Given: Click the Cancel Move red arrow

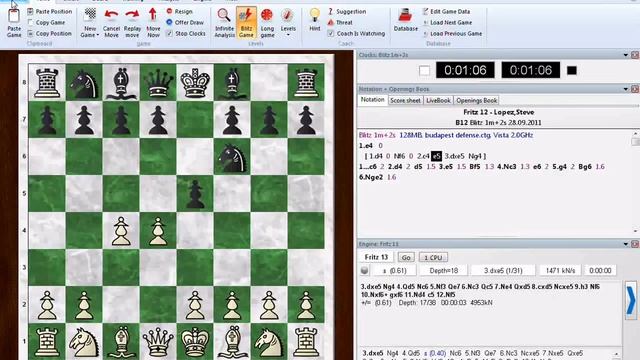Looking at the screenshot, I should pyautogui.click(x=111, y=16).
